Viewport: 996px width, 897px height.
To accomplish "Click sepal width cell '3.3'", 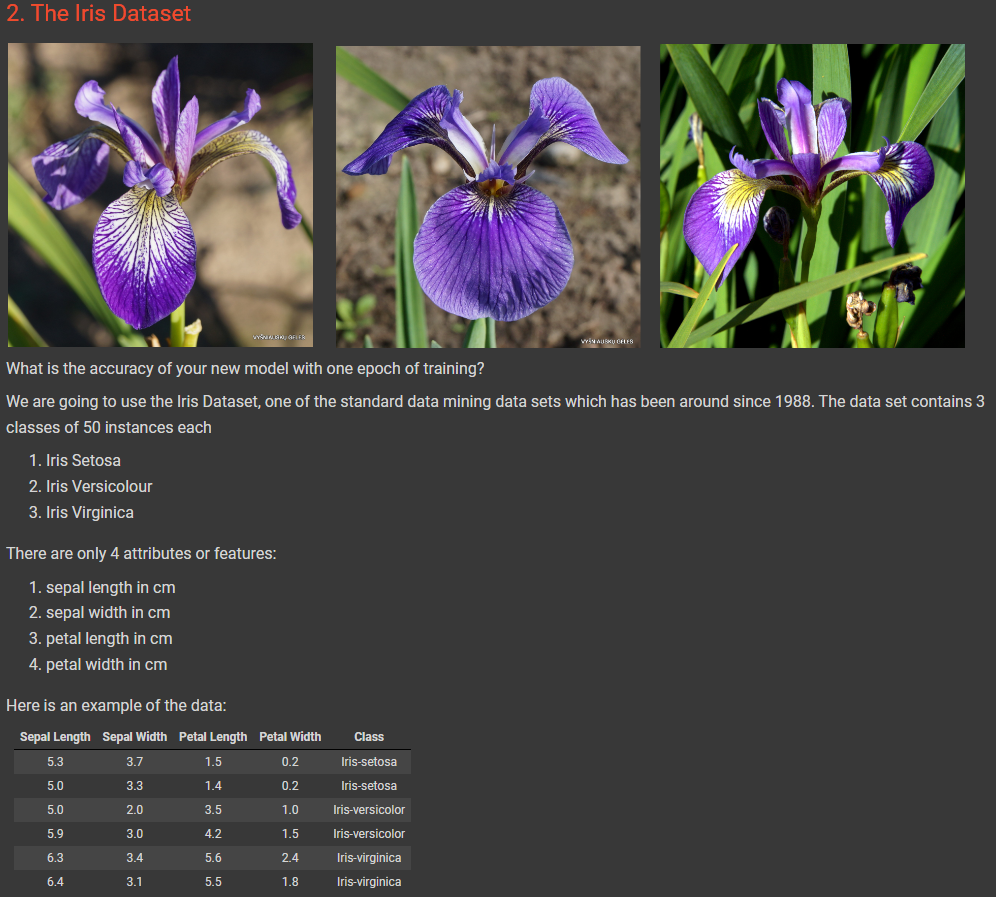I will (x=135, y=786).
